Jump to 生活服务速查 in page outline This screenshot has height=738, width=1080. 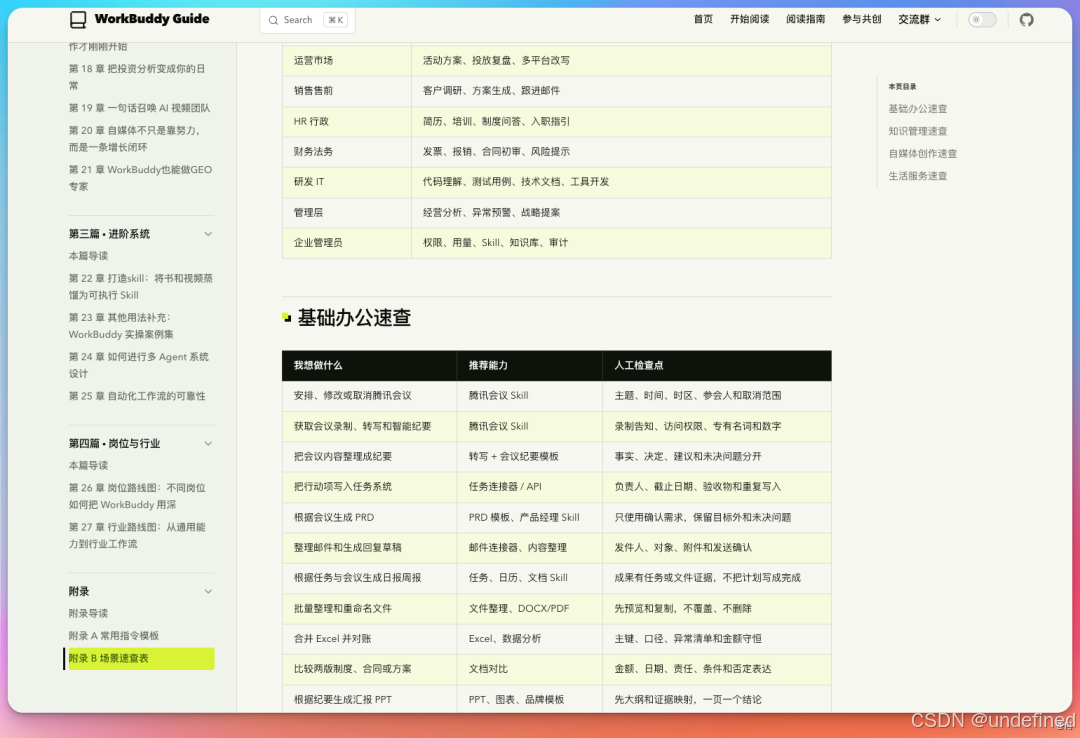point(917,176)
